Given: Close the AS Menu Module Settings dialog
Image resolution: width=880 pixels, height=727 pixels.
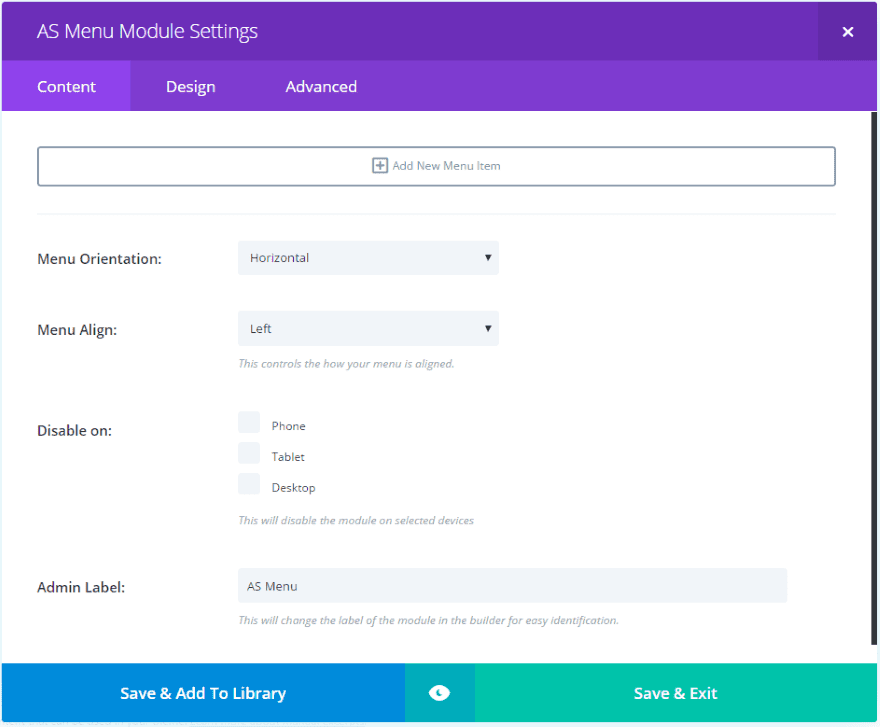Looking at the screenshot, I should [x=847, y=32].
